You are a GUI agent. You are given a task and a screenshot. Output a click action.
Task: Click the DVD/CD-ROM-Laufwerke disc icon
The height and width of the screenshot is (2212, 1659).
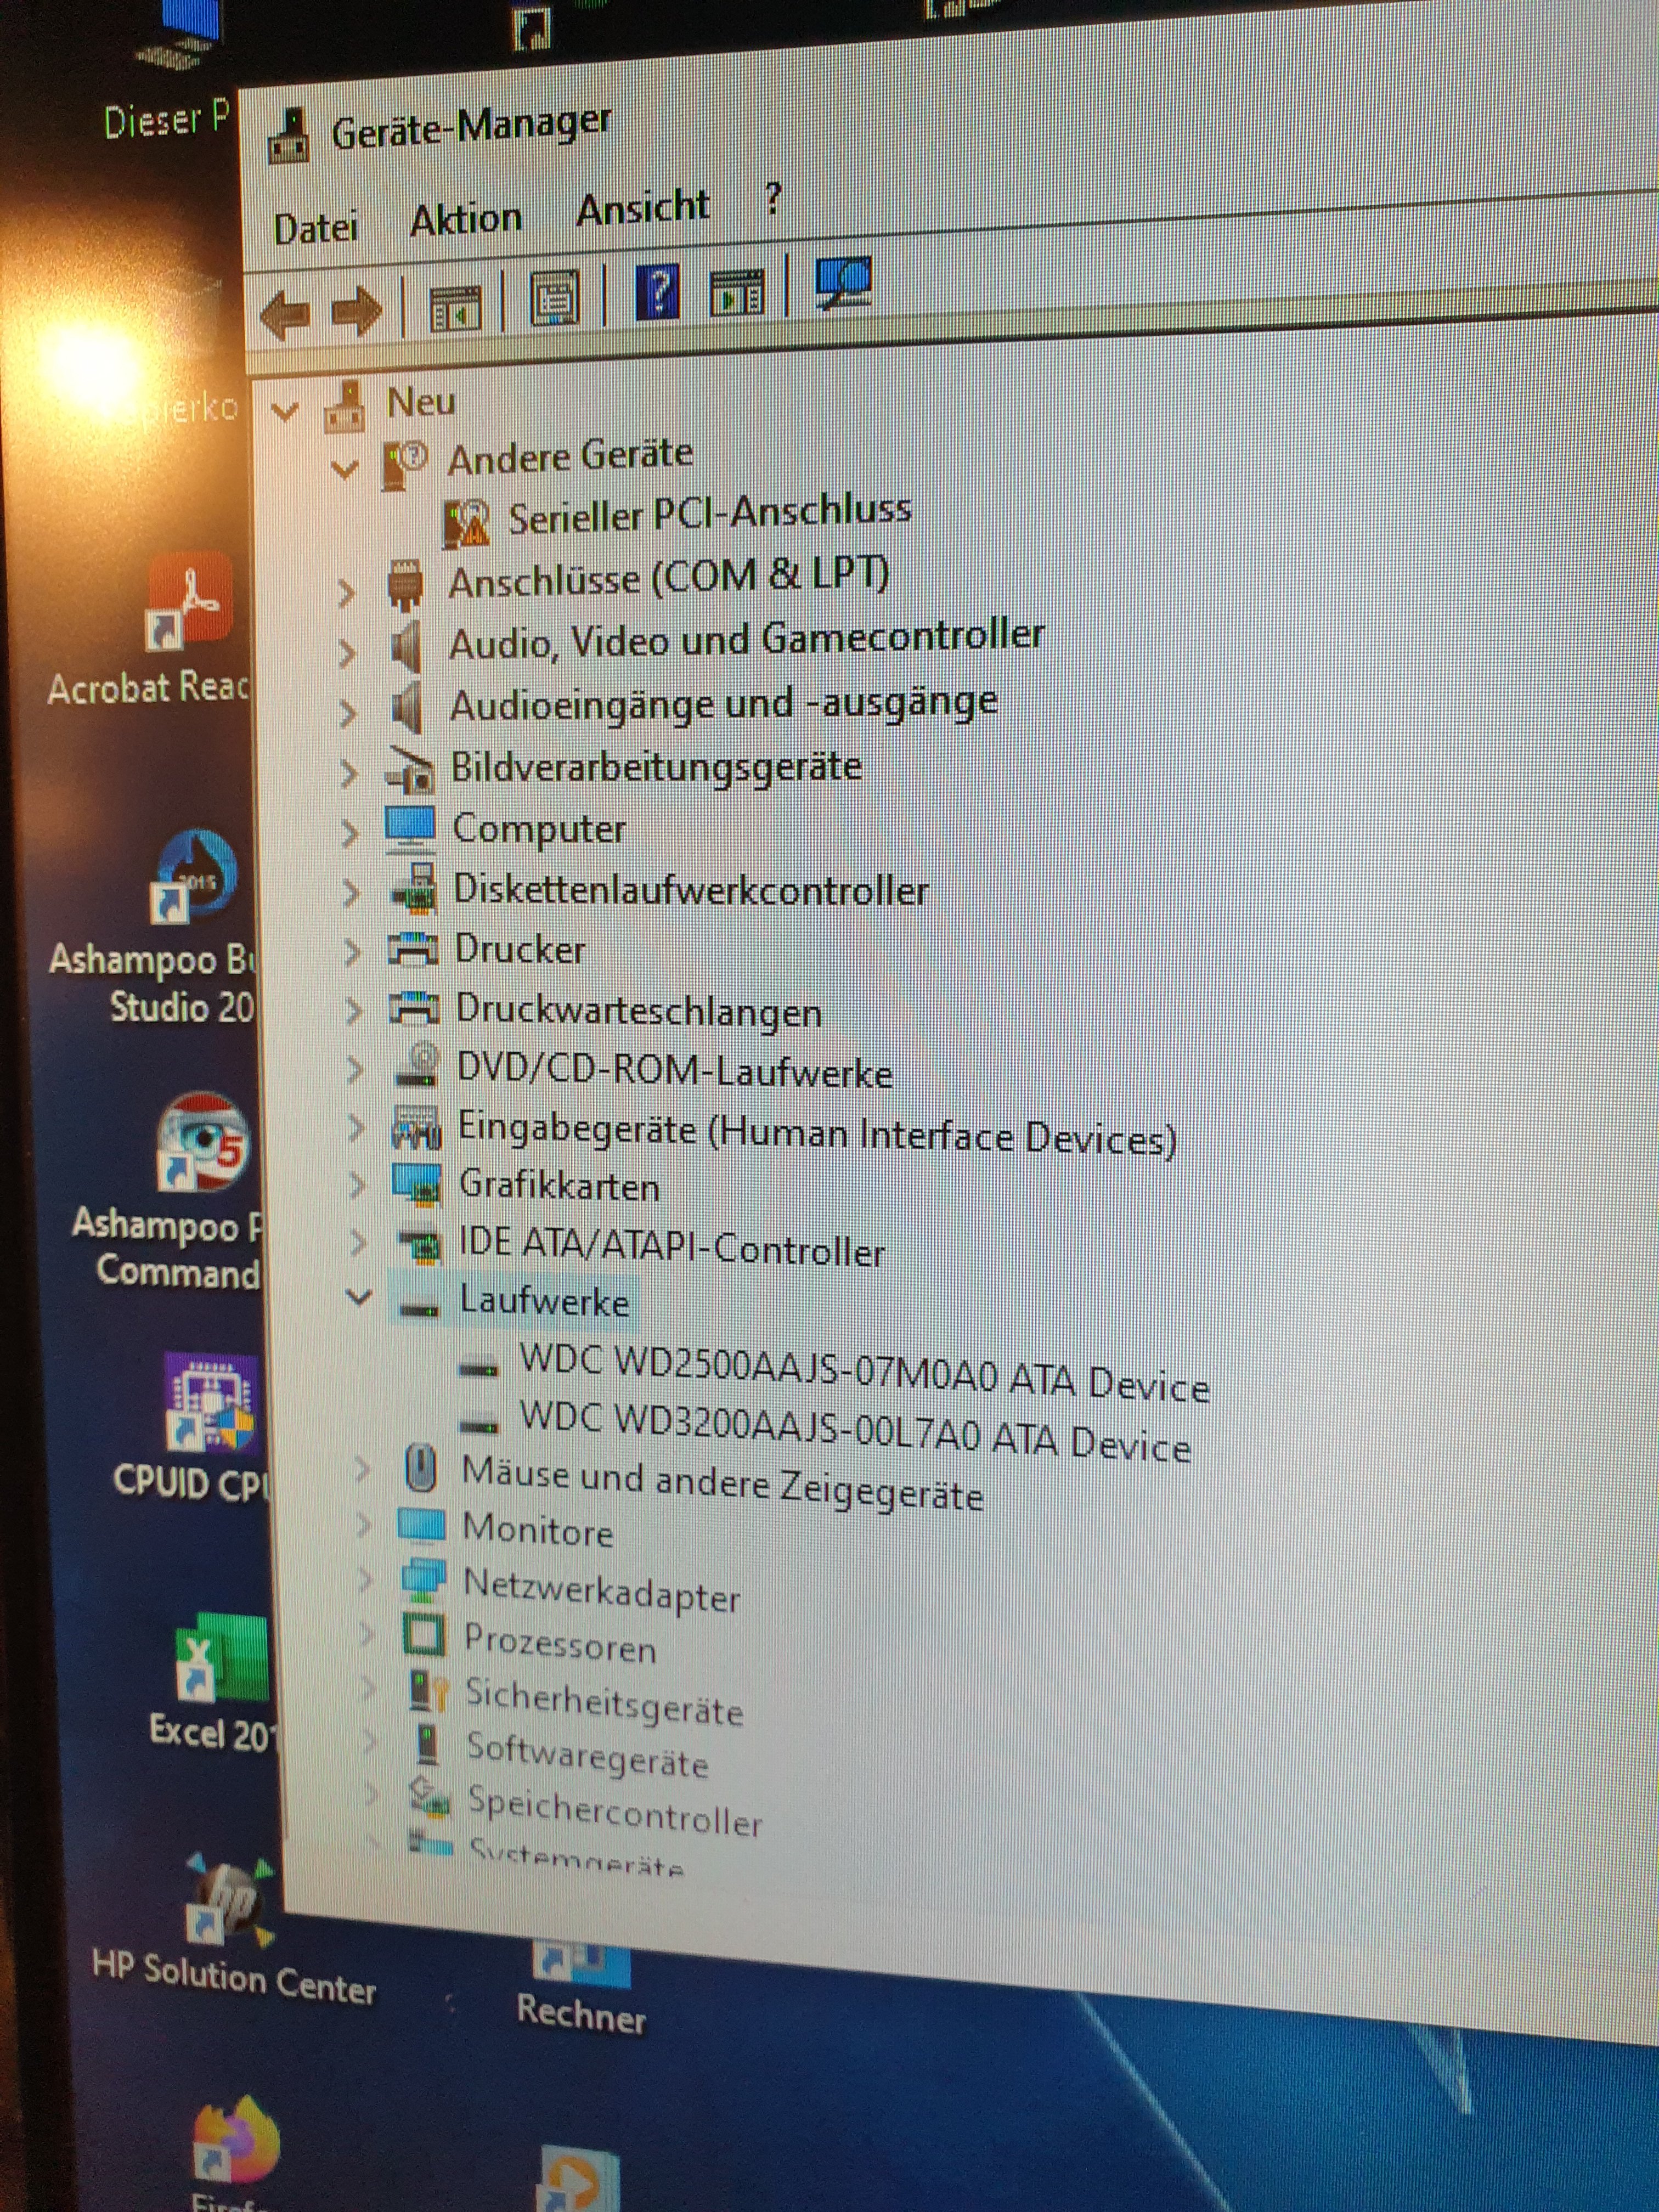416,1066
